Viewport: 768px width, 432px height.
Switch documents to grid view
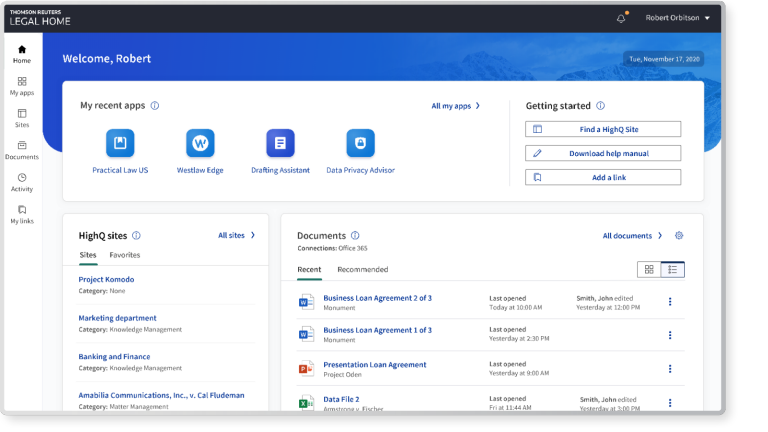[x=649, y=269]
